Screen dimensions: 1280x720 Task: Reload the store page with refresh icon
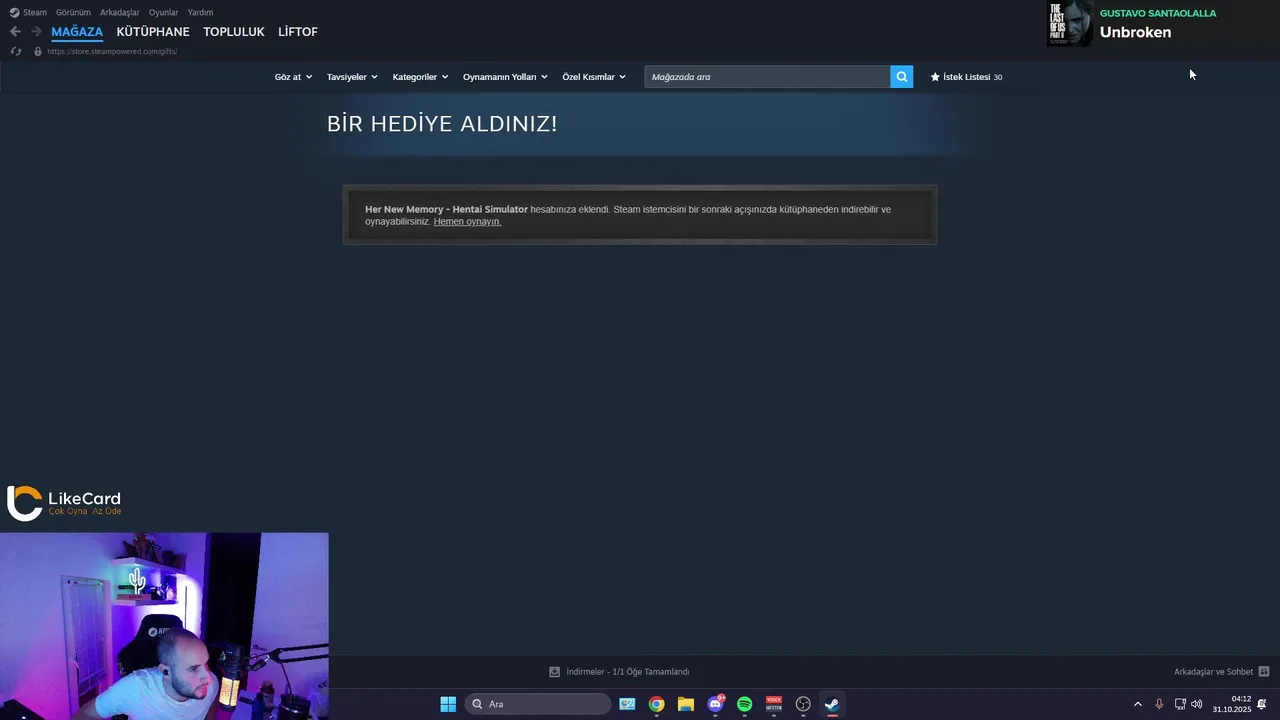tap(15, 51)
